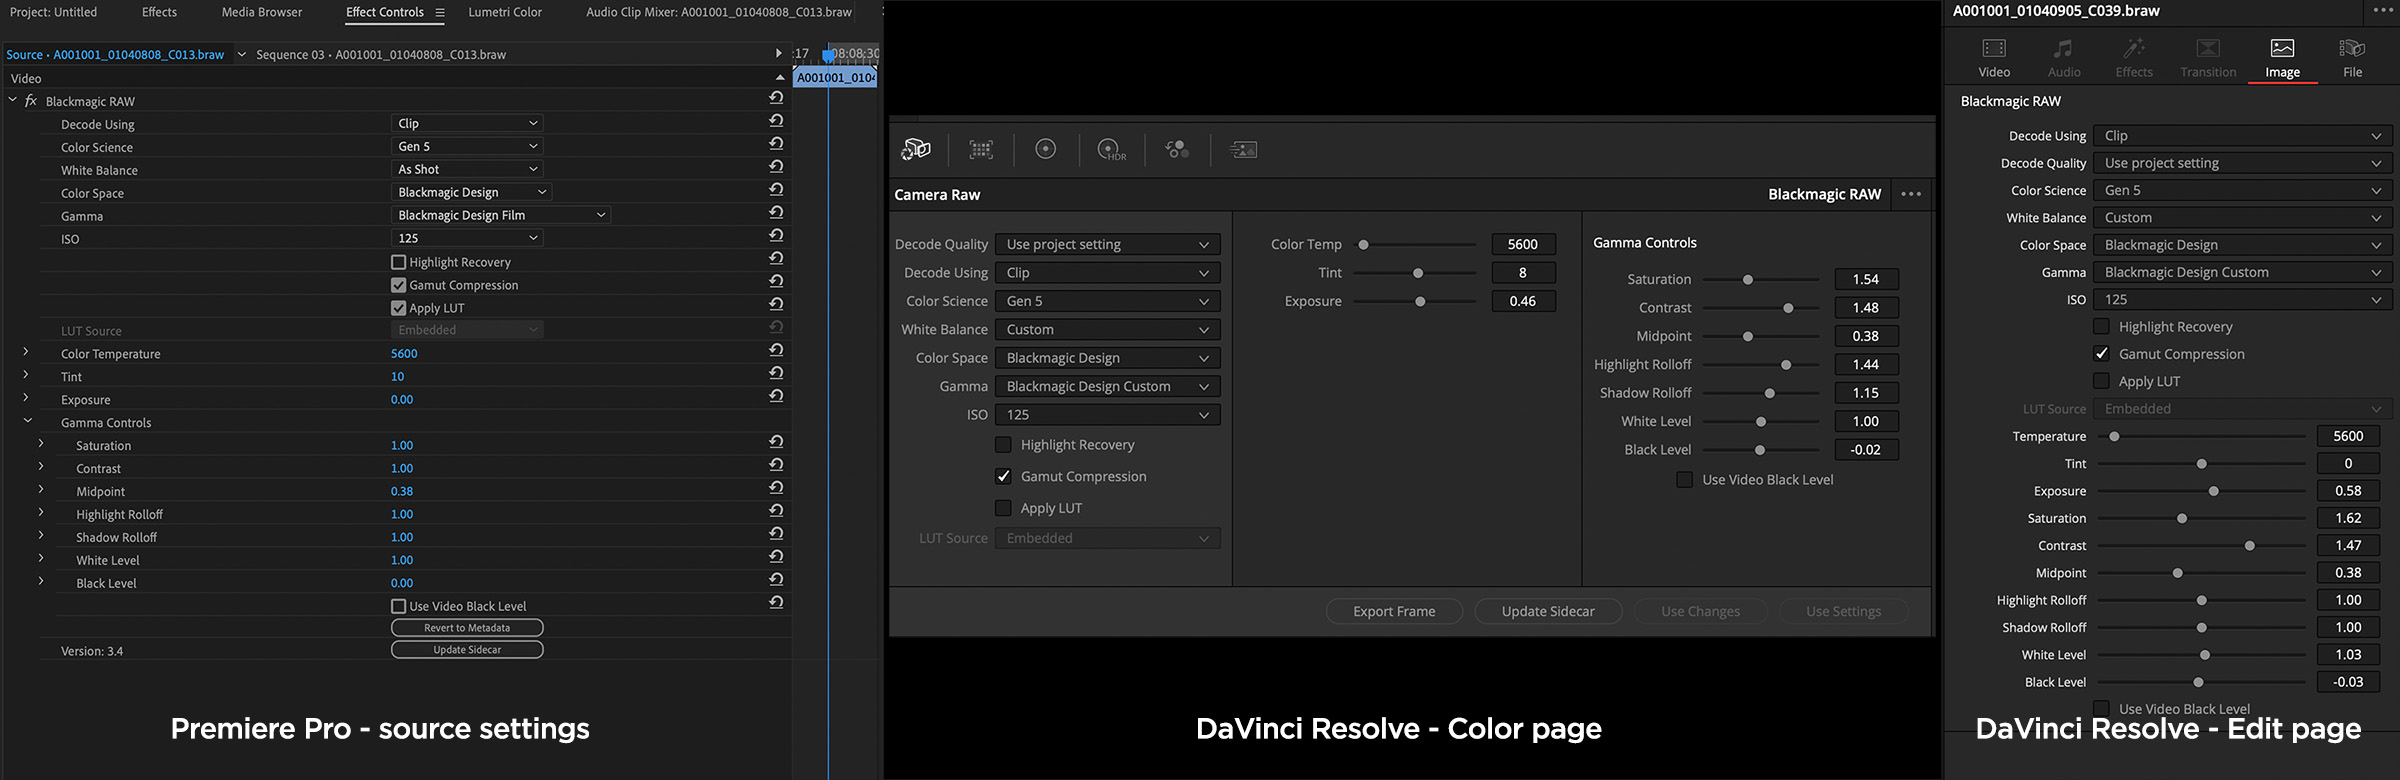
Task: Open the Camera Raw palette icon in Resolve
Action: pyautogui.click(x=916, y=149)
